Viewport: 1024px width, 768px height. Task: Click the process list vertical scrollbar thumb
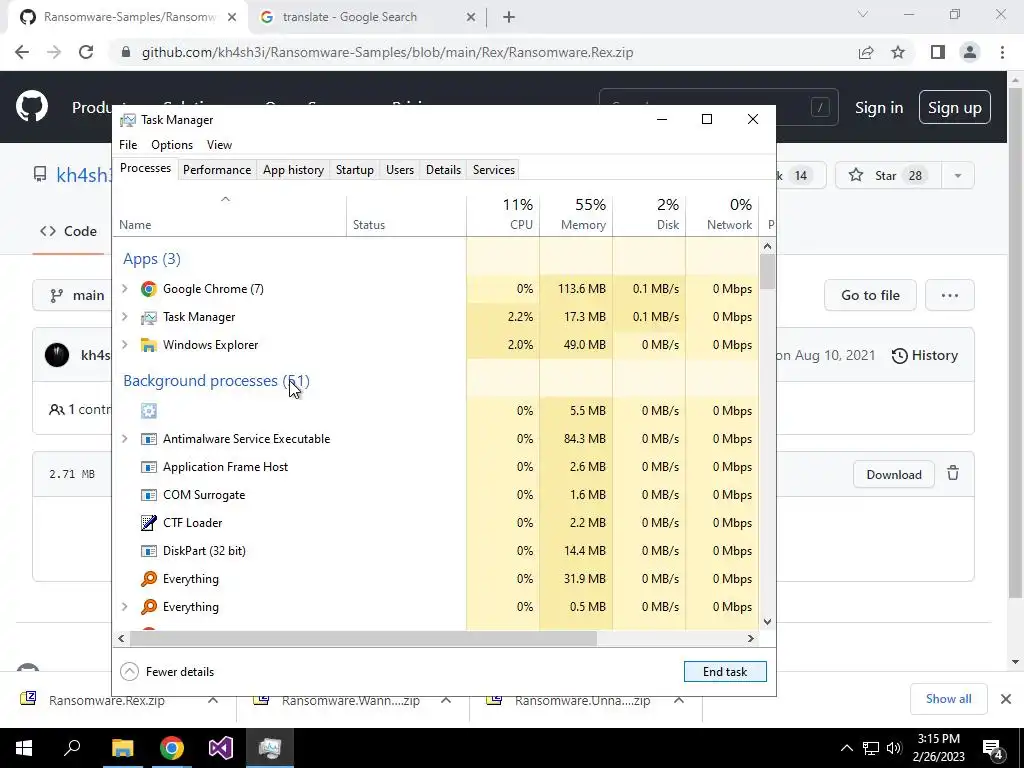(x=767, y=272)
